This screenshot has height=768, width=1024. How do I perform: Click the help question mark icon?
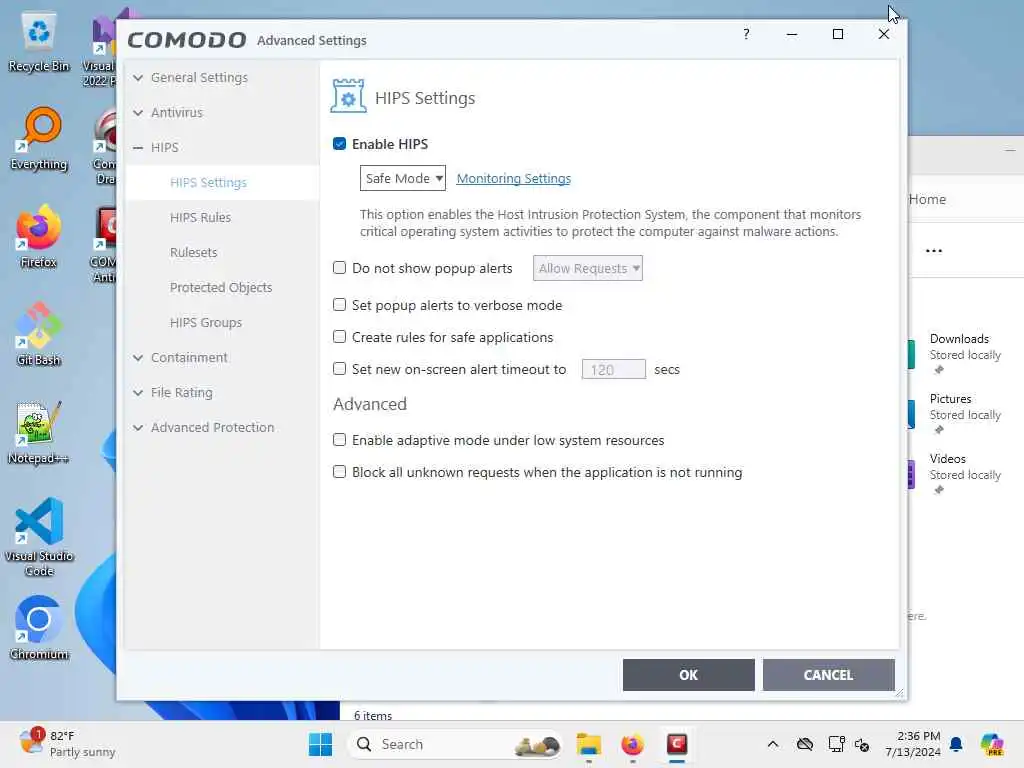coord(746,34)
